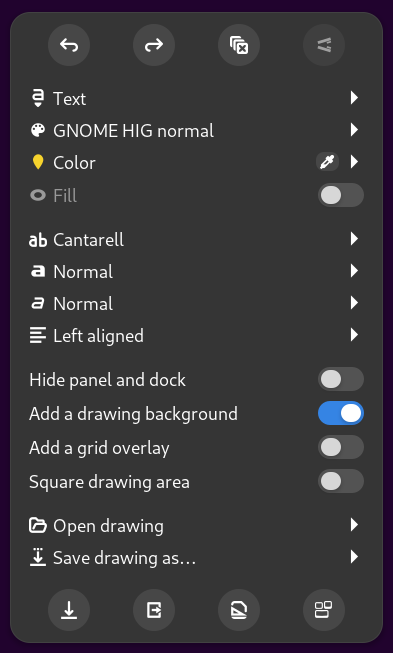This screenshot has width=393, height=653.
Task: Click the exit drawing mode icon
Action: tap(154, 610)
